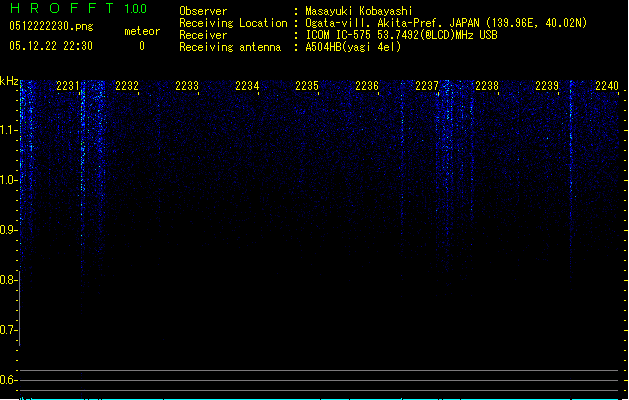Click time marker 2235
The width and height of the screenshot is (629, 400).
click(x=307, y=86)
